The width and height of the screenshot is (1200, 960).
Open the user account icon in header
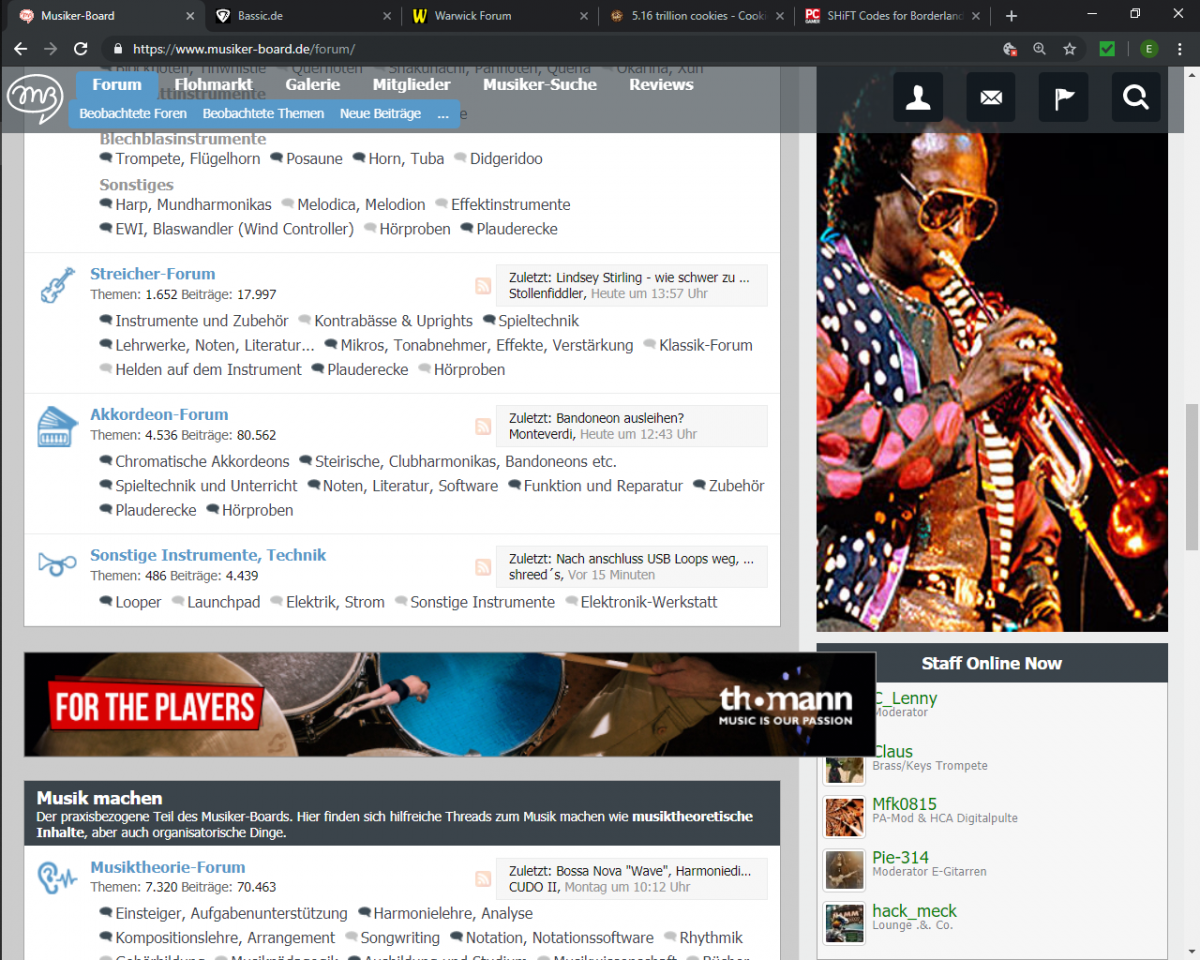pyautogui.click(x=918, y=97)
